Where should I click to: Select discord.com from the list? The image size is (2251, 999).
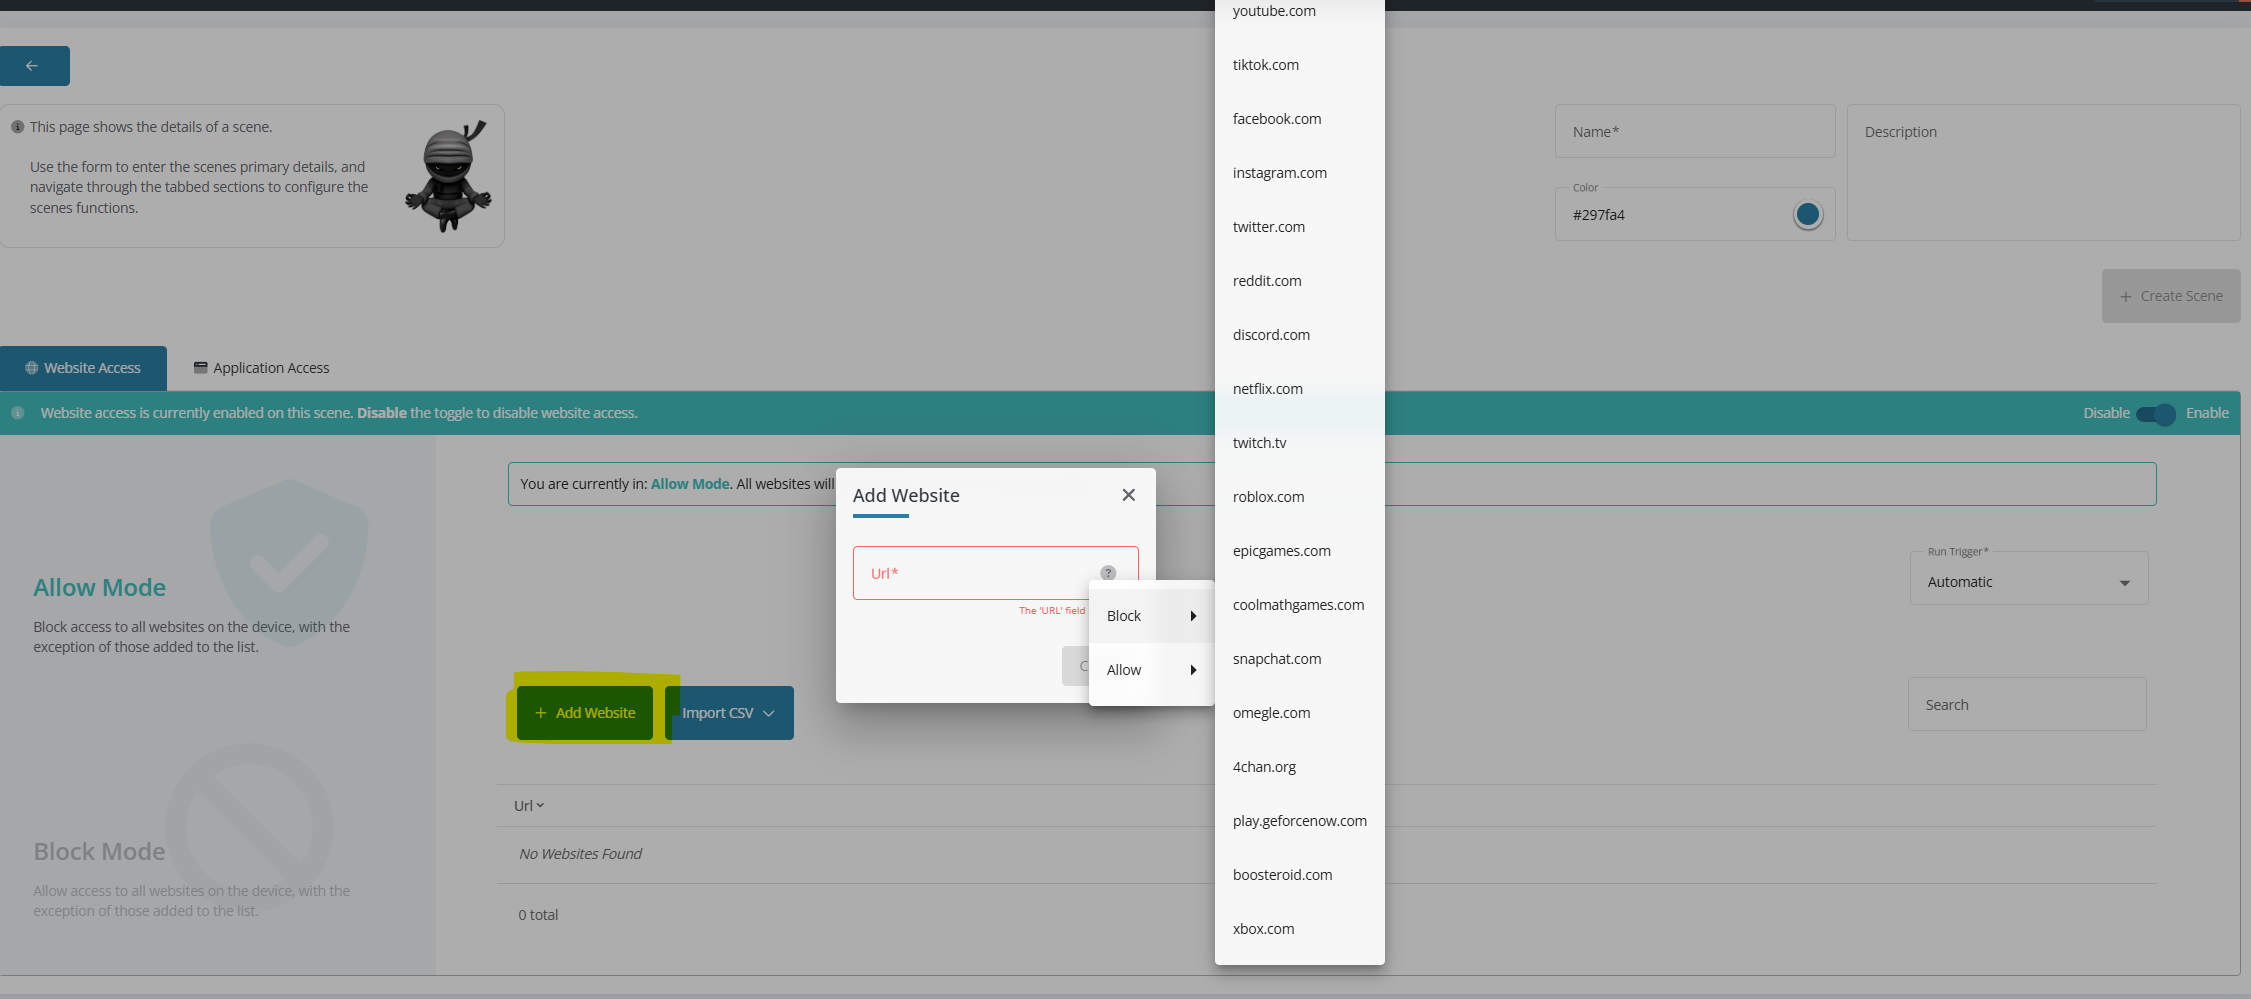[1299, 335]
